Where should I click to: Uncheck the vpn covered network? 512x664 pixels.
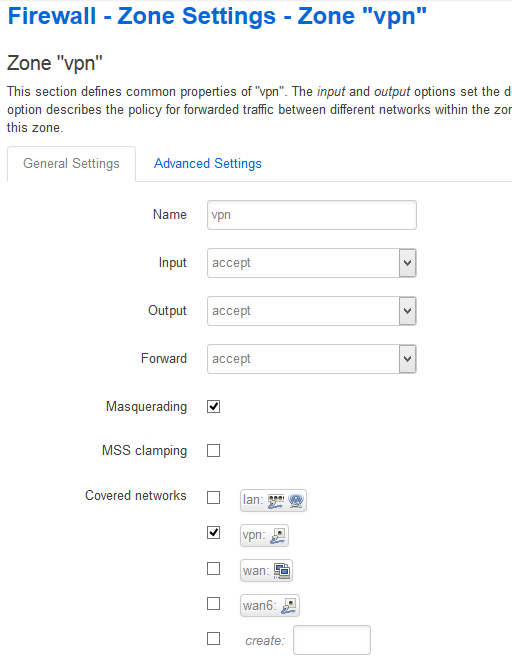click(x=213, y=533)
